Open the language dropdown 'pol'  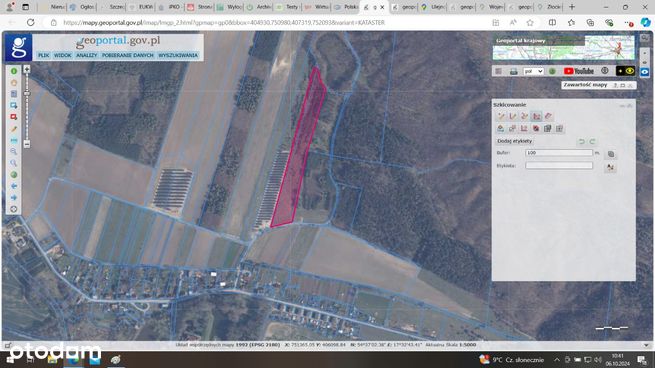click(533, 71)
